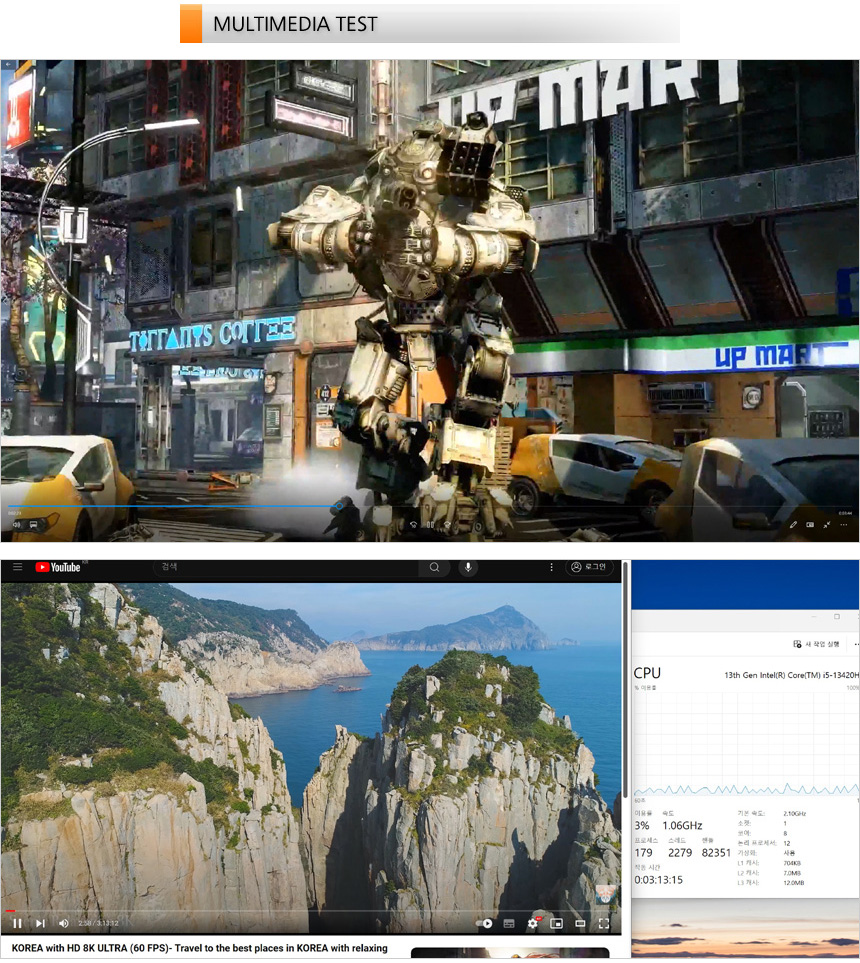
Task: Click the 82351 handles value
Action: (x=716, y=852)
